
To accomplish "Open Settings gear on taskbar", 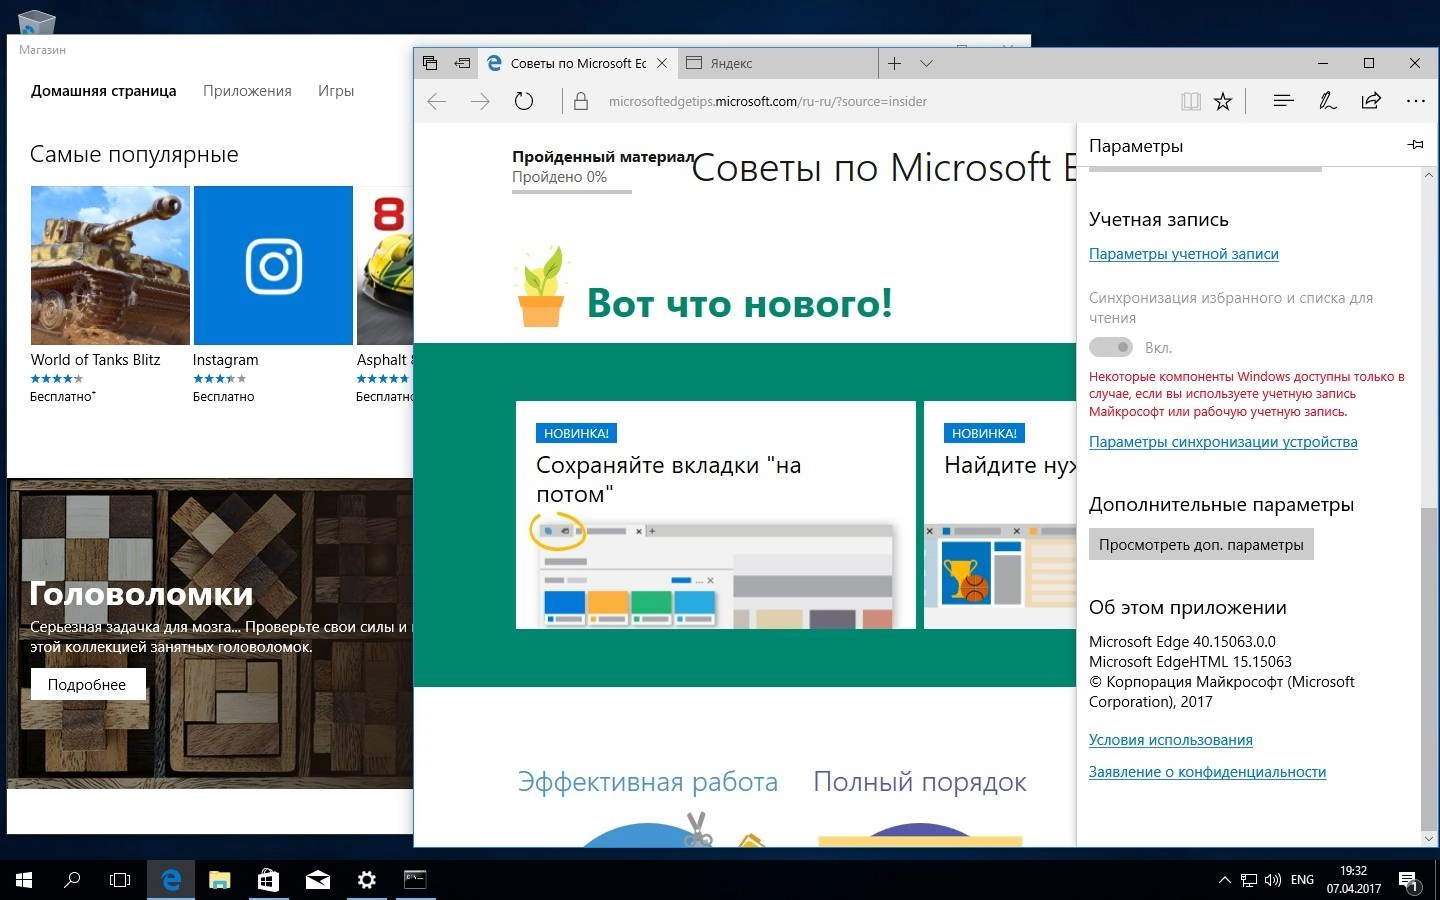I will (x=367, y=880).
